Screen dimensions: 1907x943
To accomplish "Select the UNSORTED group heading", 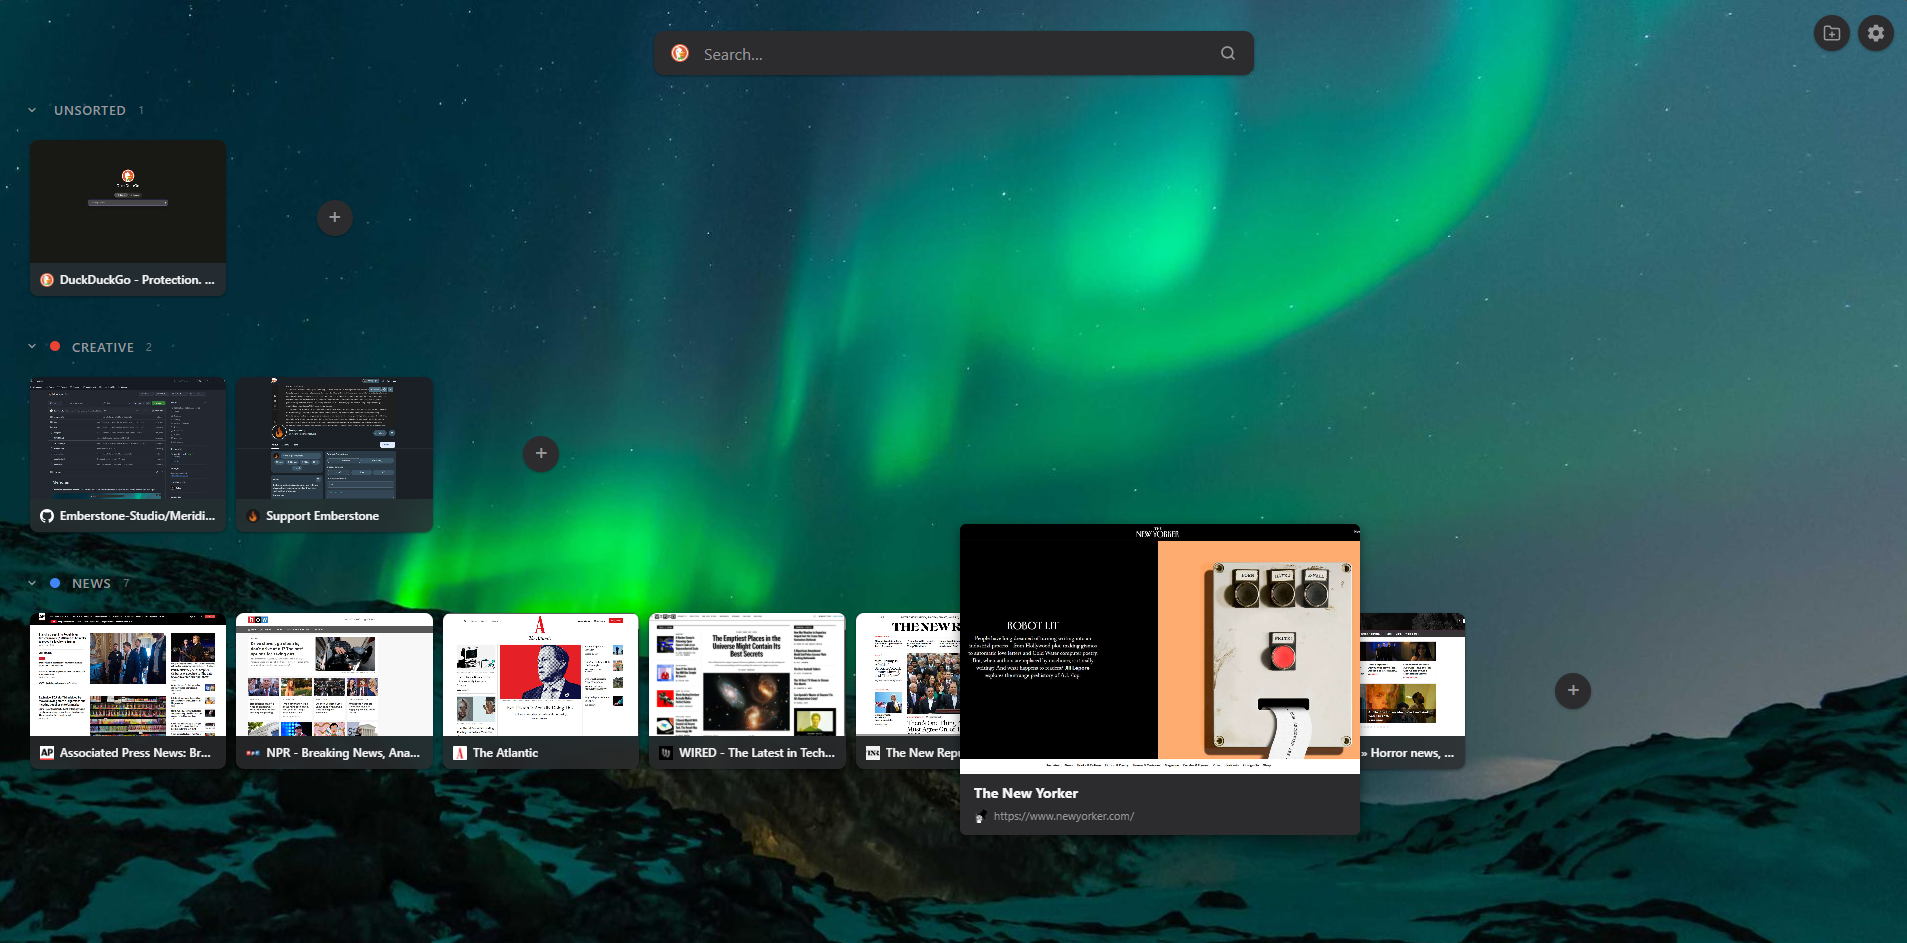I will coord(90,110).
